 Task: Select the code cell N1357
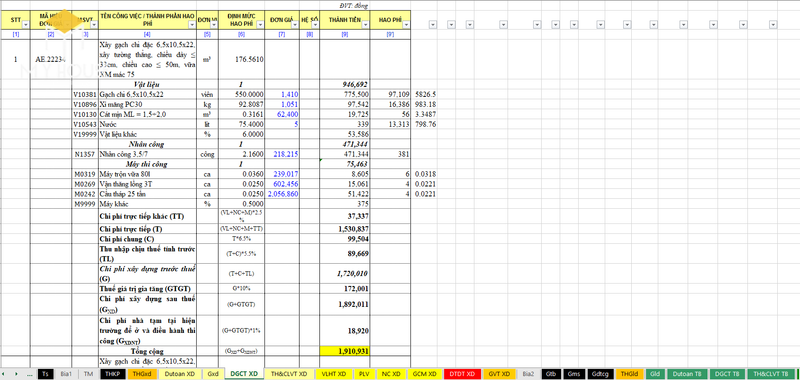pyautogui.click(x=84, y=154)
